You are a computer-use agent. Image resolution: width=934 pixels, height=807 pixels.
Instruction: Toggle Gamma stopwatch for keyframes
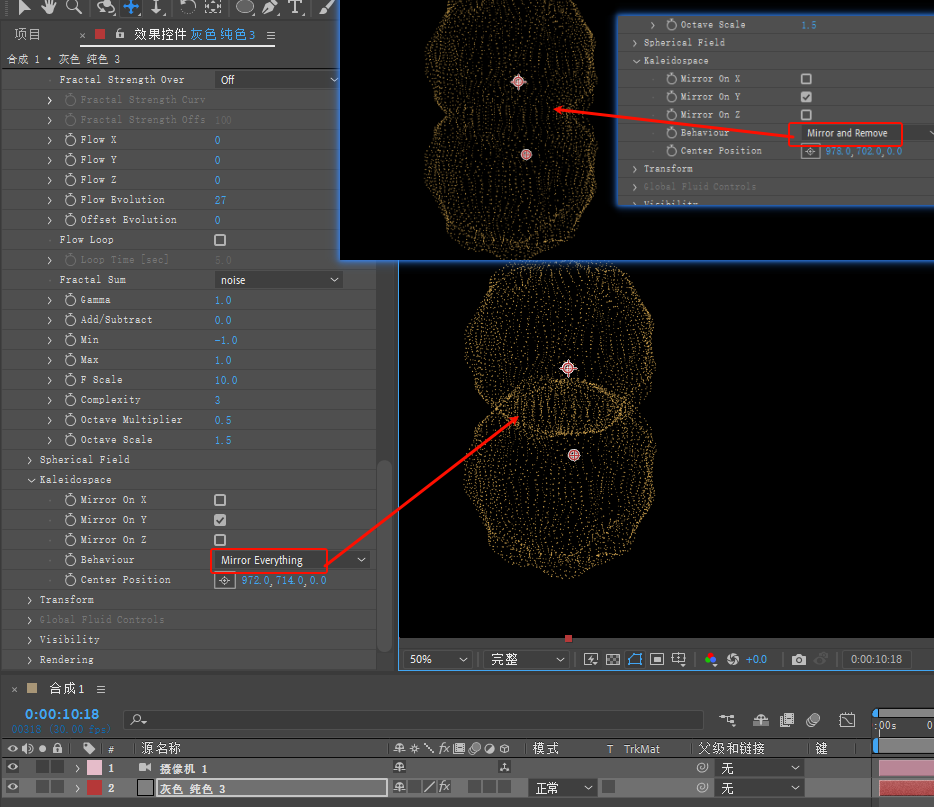70,300
